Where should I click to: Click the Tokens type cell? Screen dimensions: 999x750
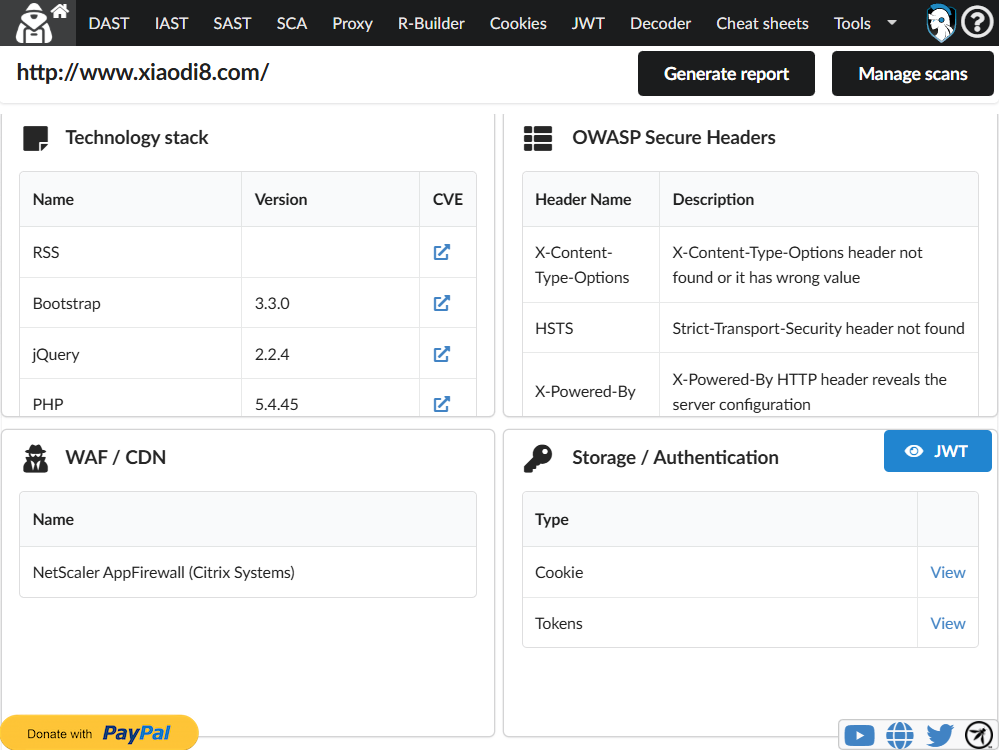[719, 623]
